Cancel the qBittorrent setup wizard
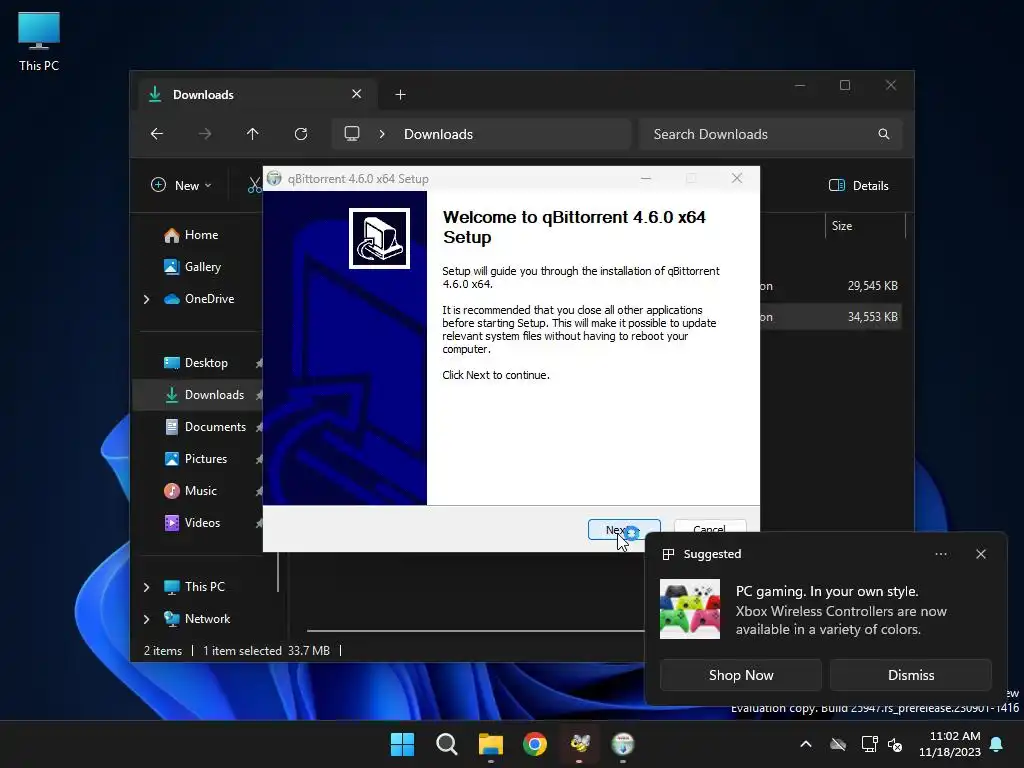This screenshot has width=1024, height=768. 709,526
